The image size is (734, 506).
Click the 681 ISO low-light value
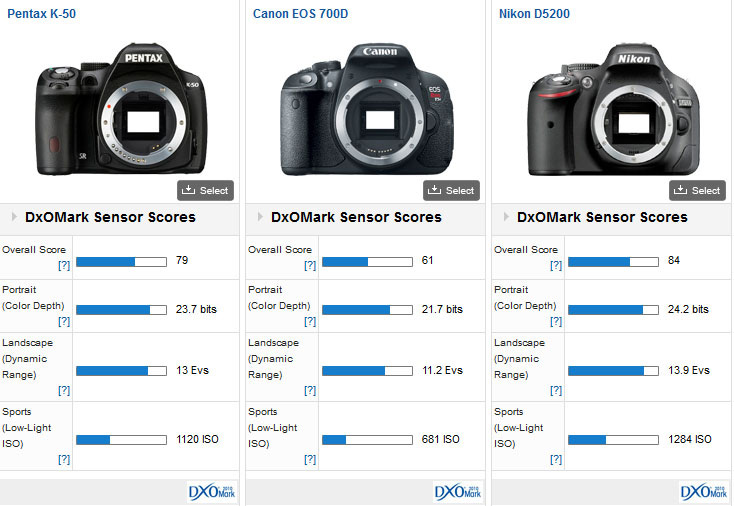(440, 439)
